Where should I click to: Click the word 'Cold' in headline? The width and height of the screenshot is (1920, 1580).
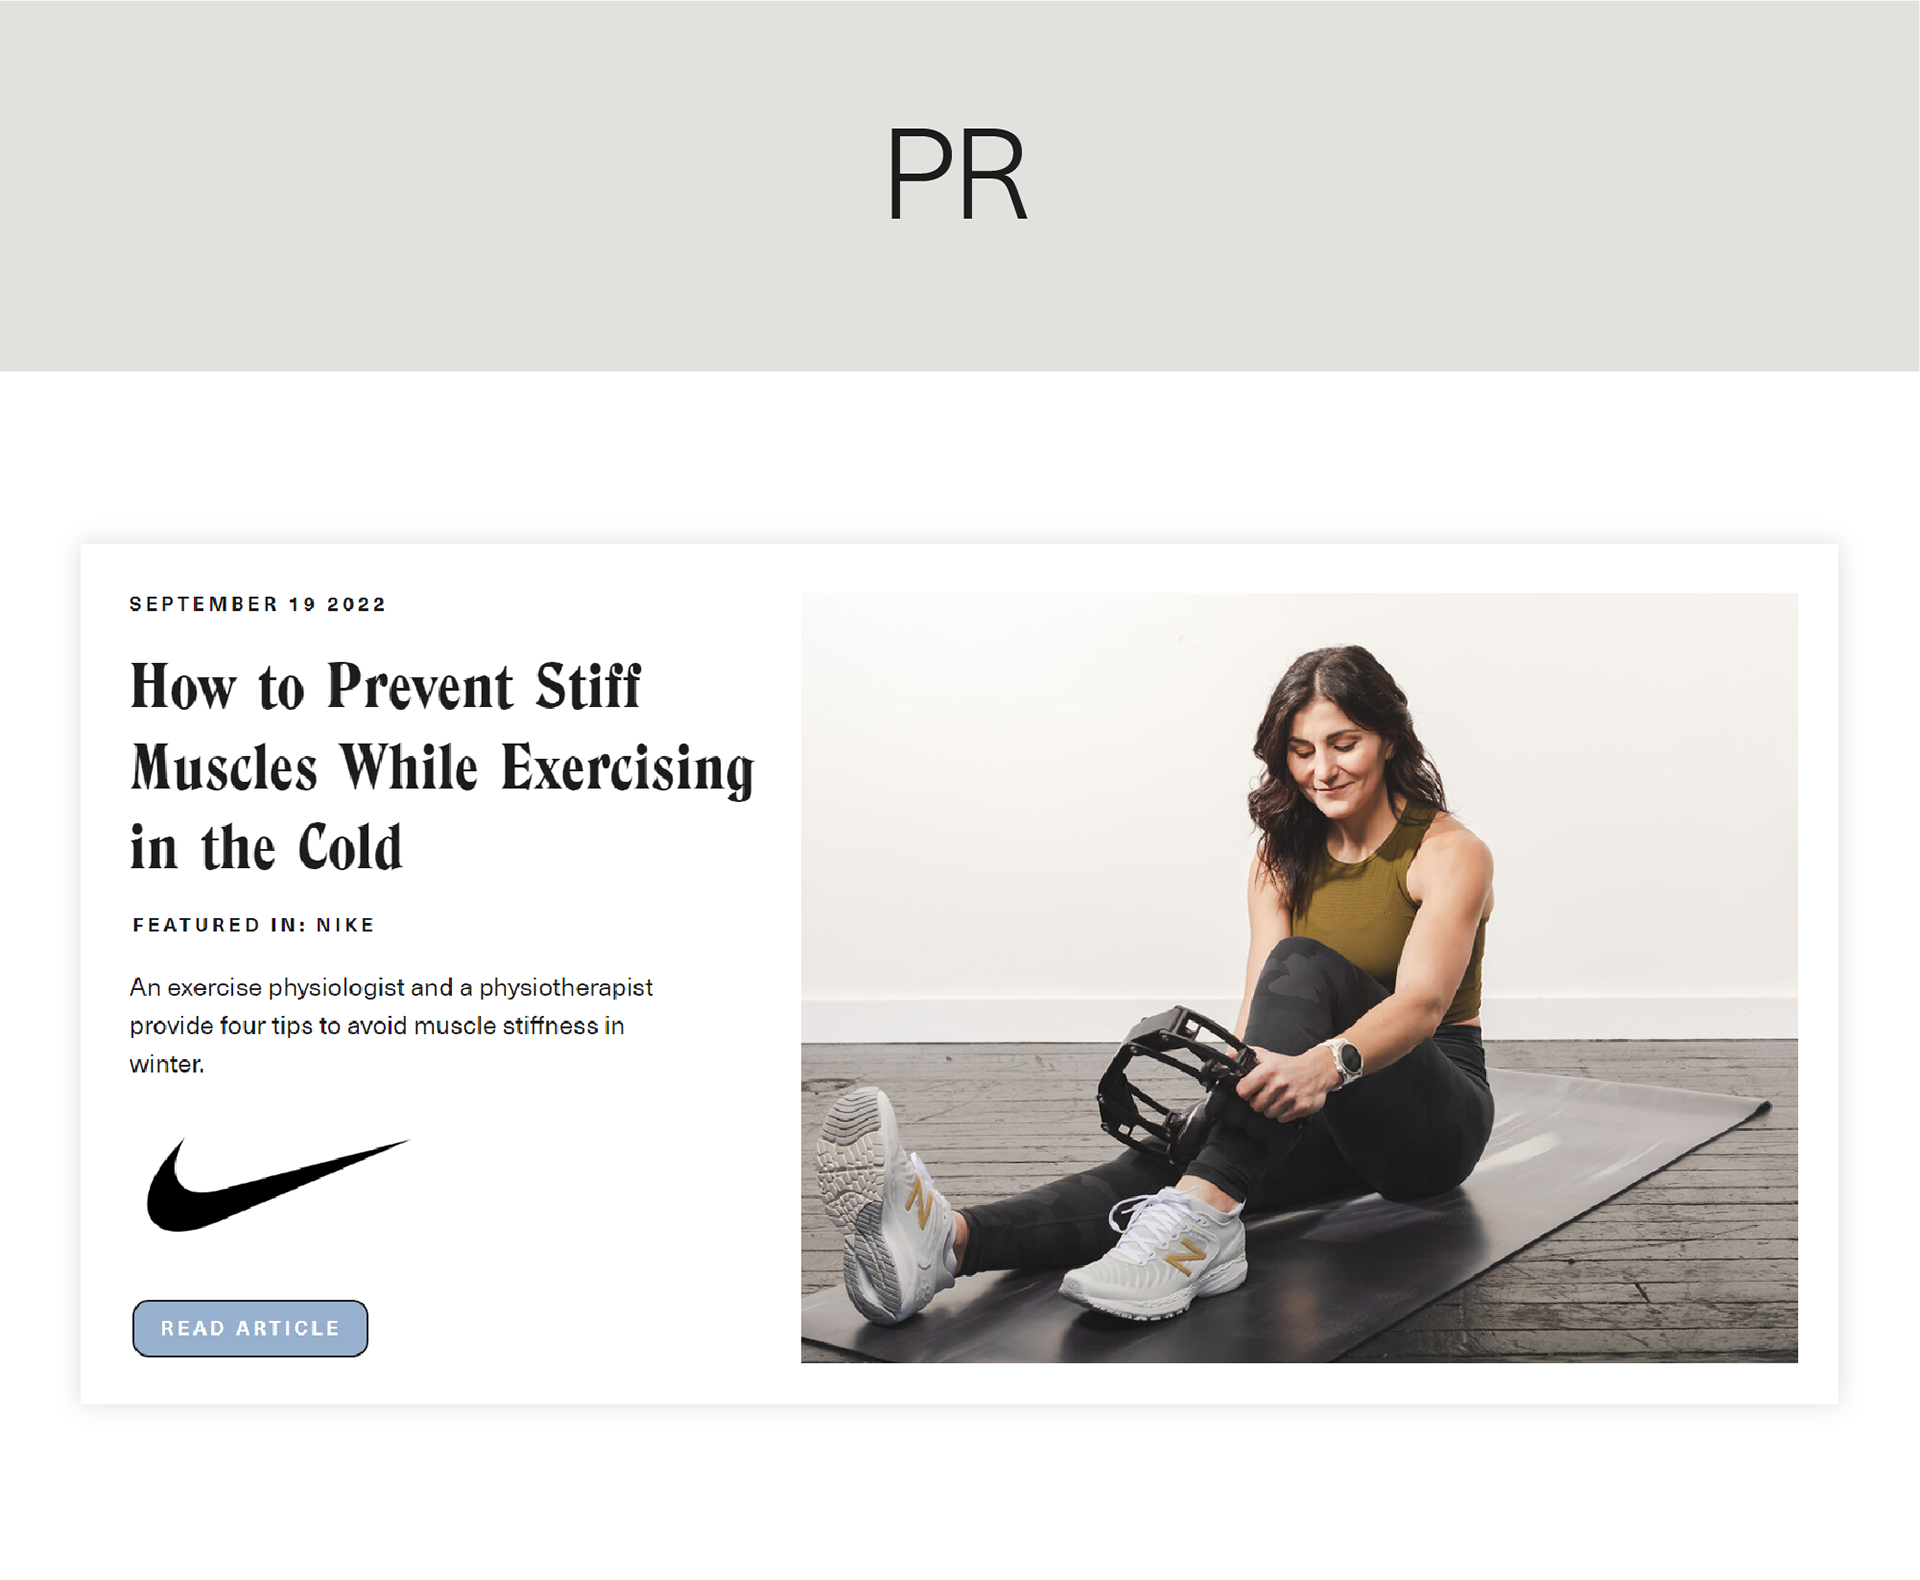350,848
